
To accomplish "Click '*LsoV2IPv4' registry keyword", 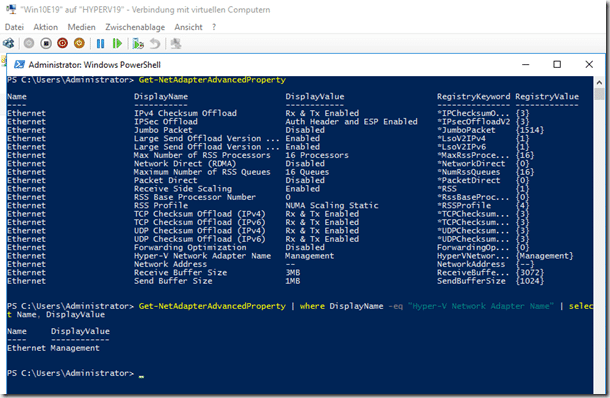I will click(x=461, y=138).
